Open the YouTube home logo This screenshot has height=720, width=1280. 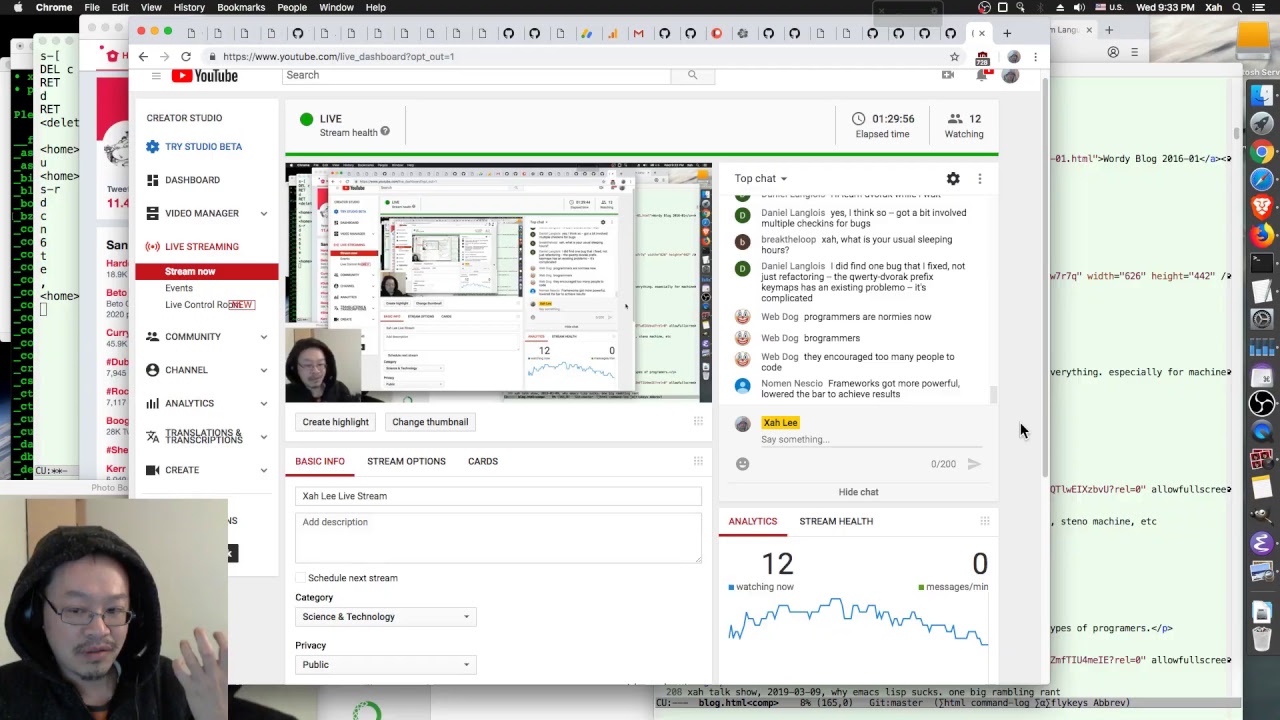[x=205, y=76]
